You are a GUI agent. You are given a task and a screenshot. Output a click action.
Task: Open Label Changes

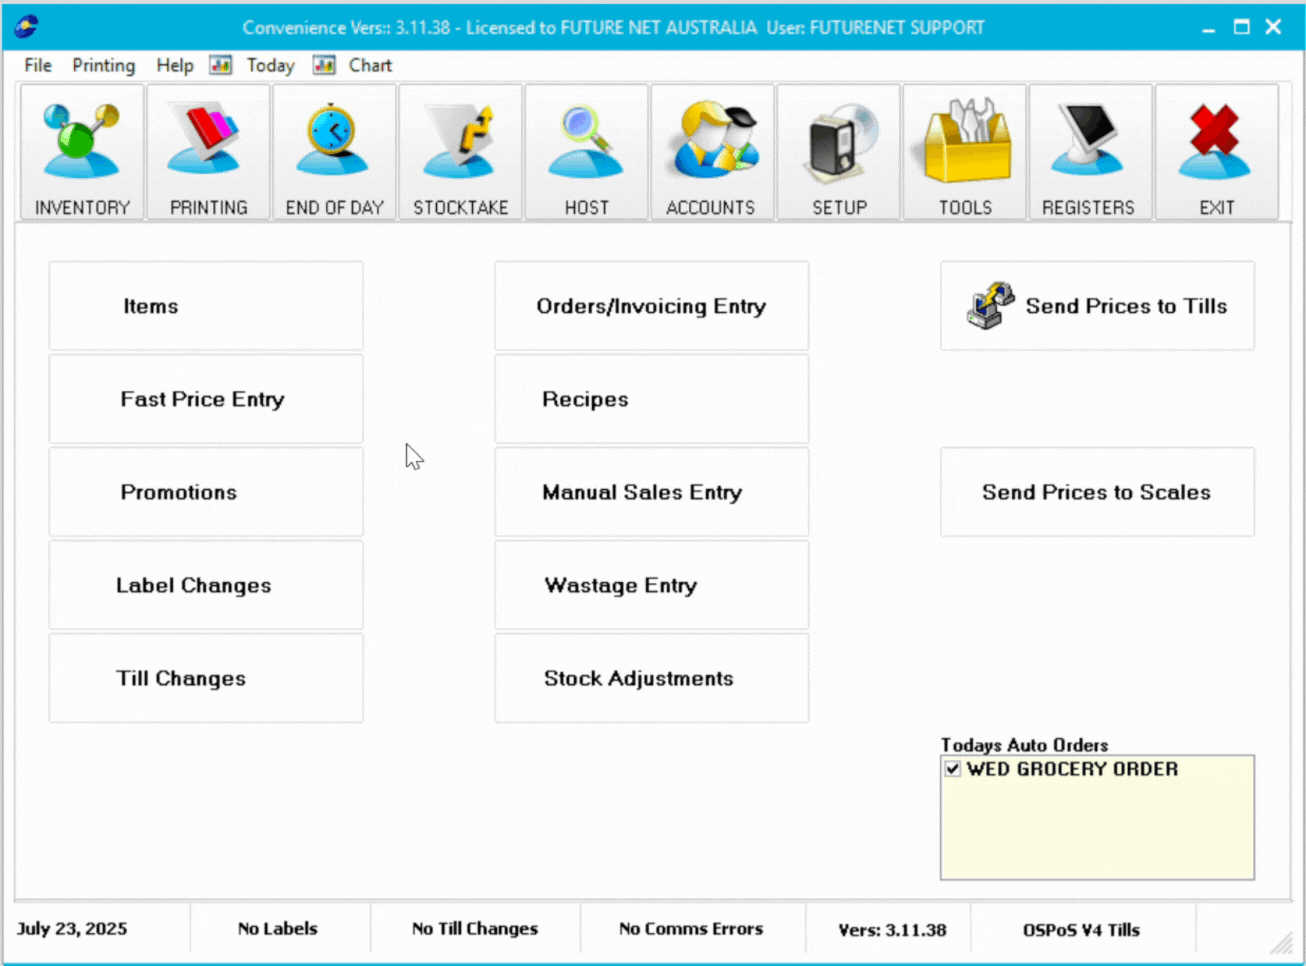[206, 585]
